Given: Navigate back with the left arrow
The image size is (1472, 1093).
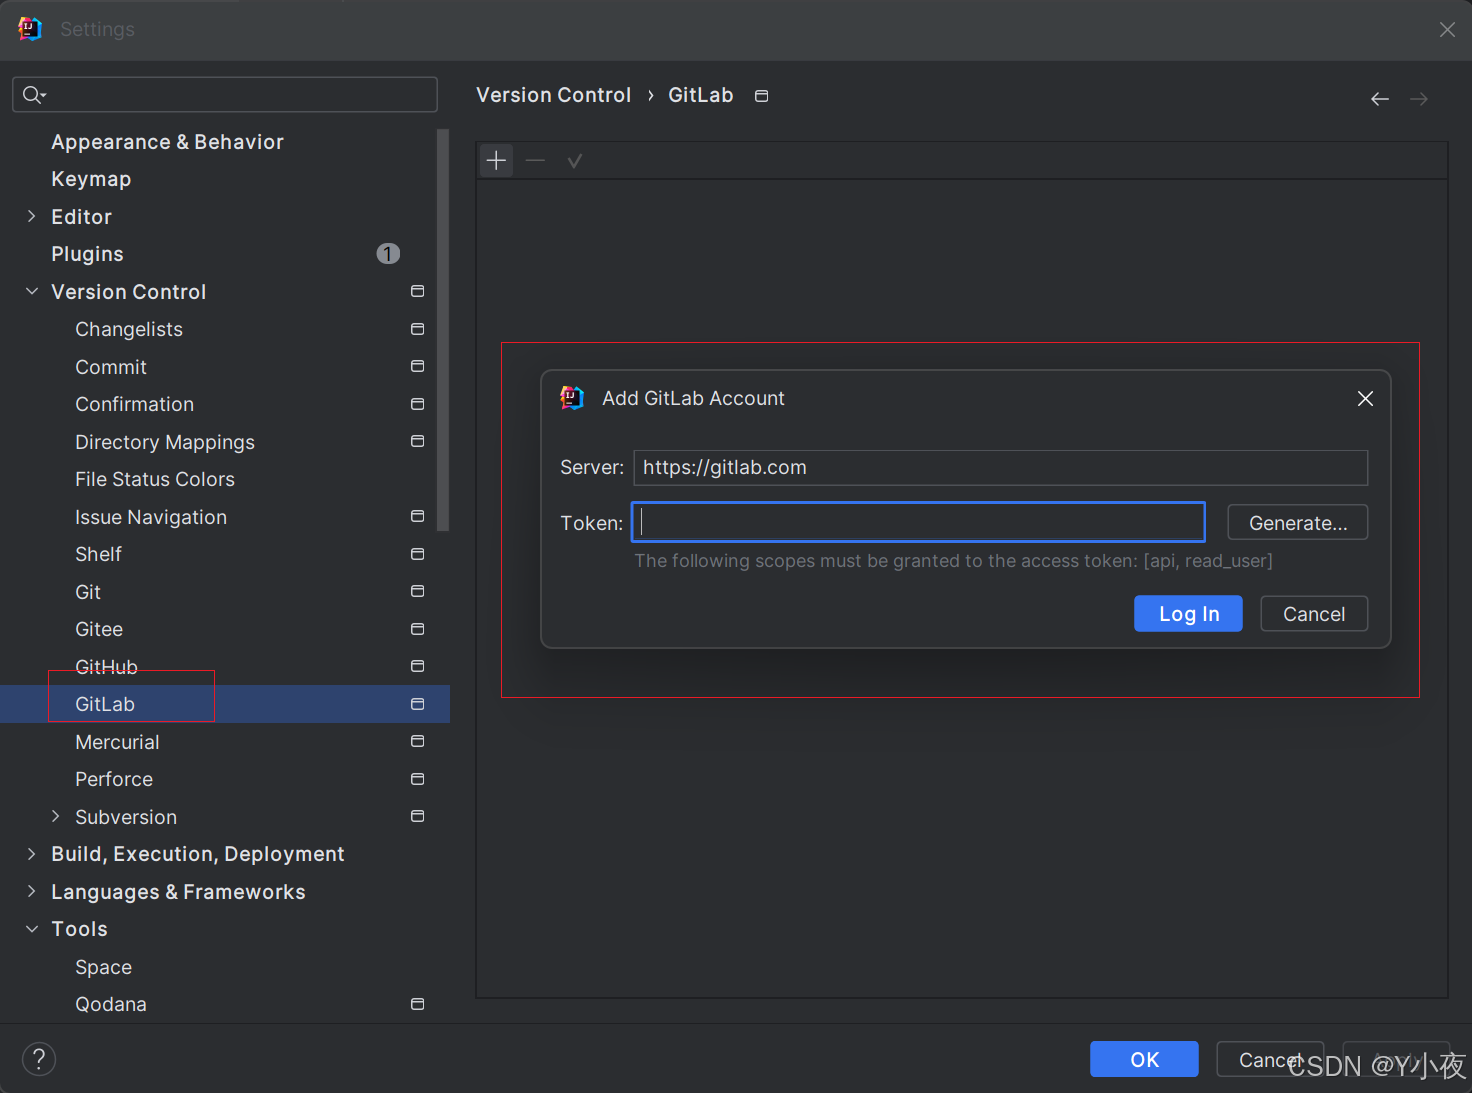Looking at the screenshot, I should pyautogui.click(x=1380, y=98).
